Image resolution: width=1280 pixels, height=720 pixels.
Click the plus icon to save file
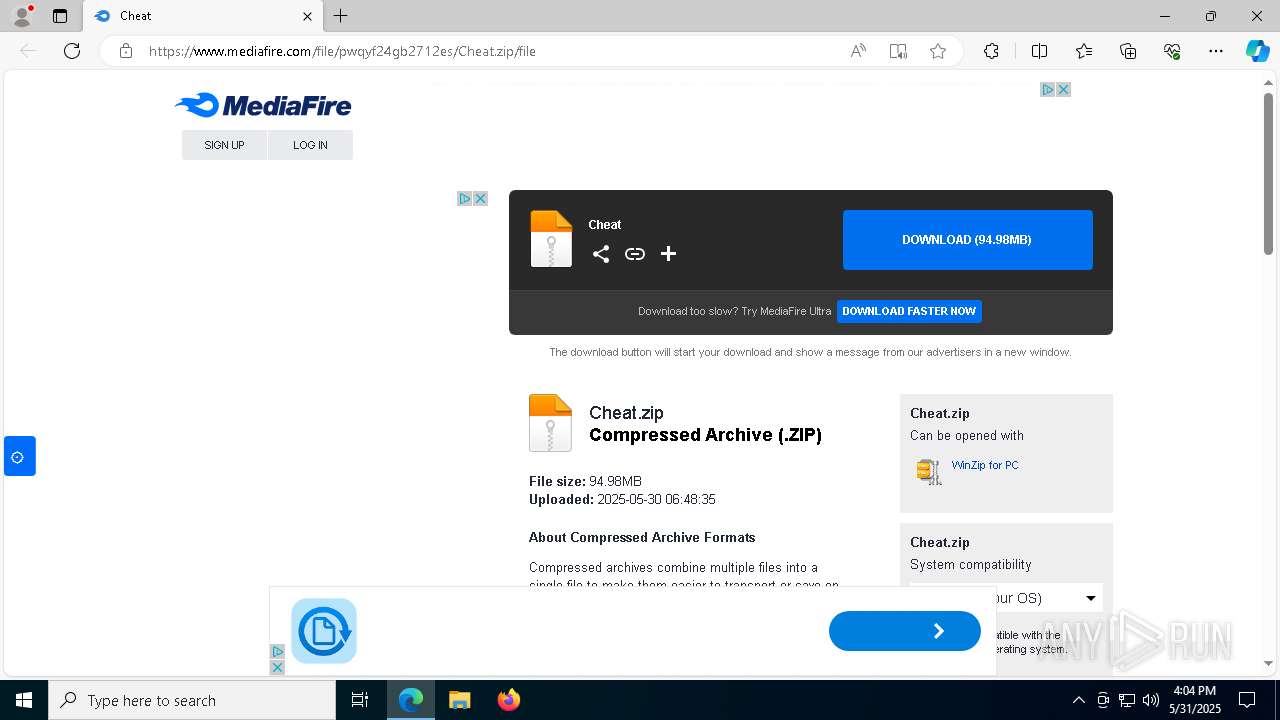tap(669, 254)
